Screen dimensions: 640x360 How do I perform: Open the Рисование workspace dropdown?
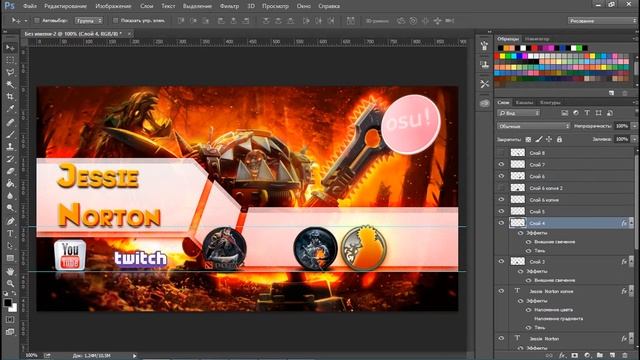(x=602, y=20)
